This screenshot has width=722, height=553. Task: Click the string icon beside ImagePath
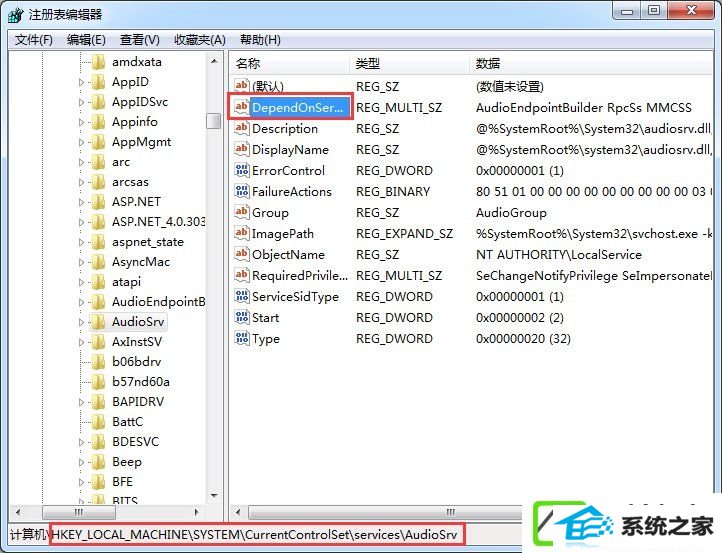click(242, 233)
